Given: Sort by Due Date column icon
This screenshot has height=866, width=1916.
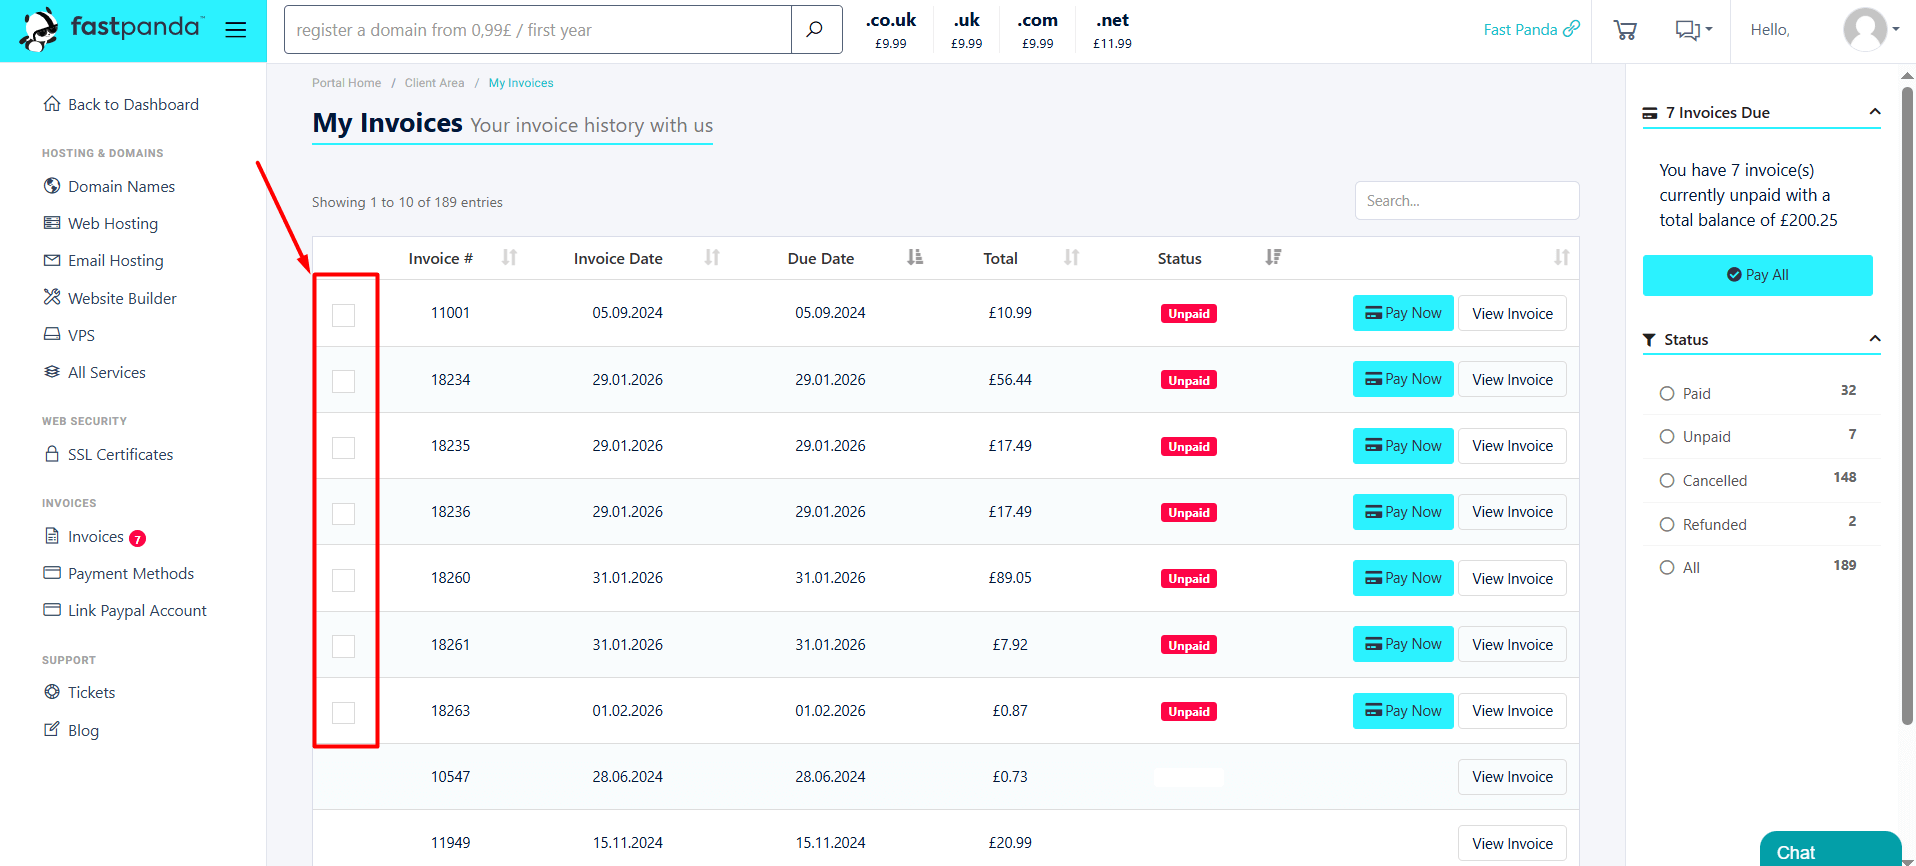Looking at the screenshot, I should (914, 258).
